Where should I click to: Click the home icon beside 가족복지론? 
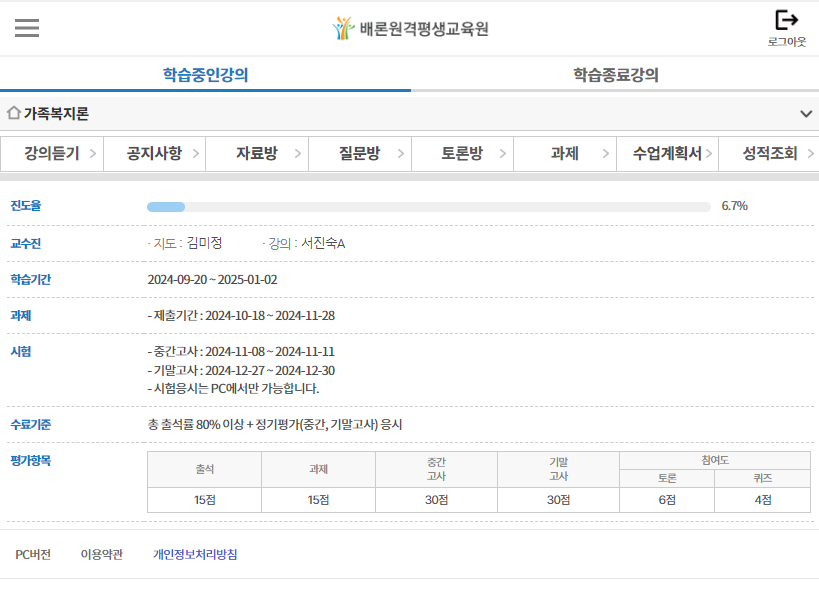[x=14, y=113]
